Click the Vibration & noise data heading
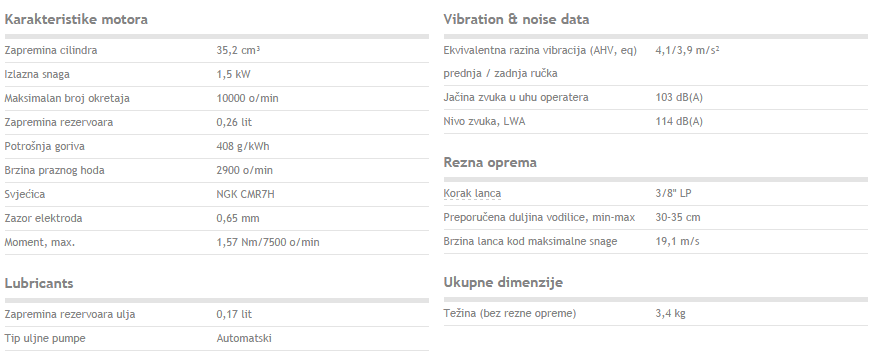The image size is (881, 360). pyautogui.click(x=516, y=20)
